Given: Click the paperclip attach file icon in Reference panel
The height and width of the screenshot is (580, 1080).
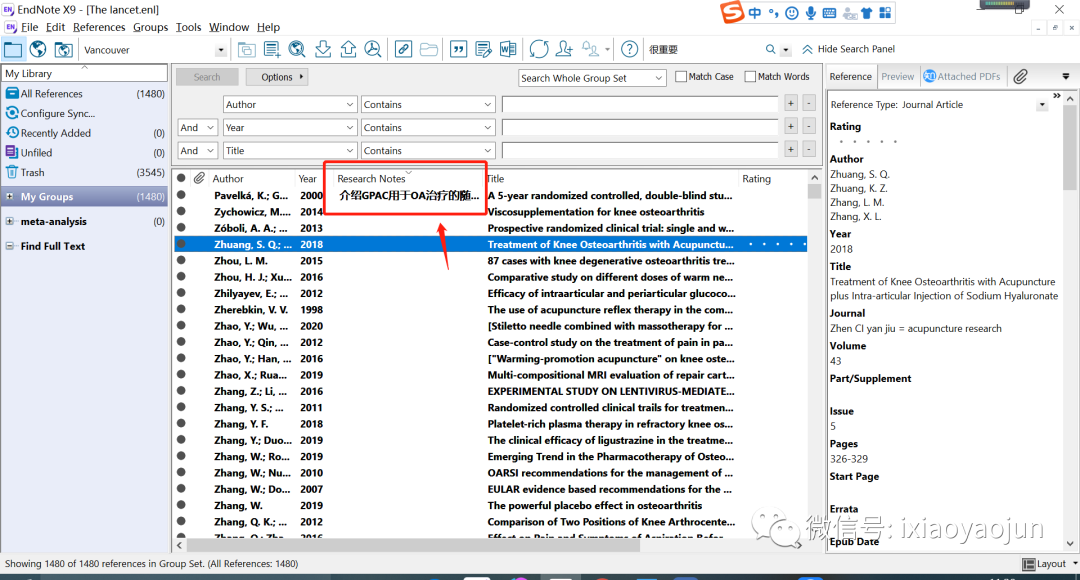Looking at the screenshot, I should coord(1021,76).
